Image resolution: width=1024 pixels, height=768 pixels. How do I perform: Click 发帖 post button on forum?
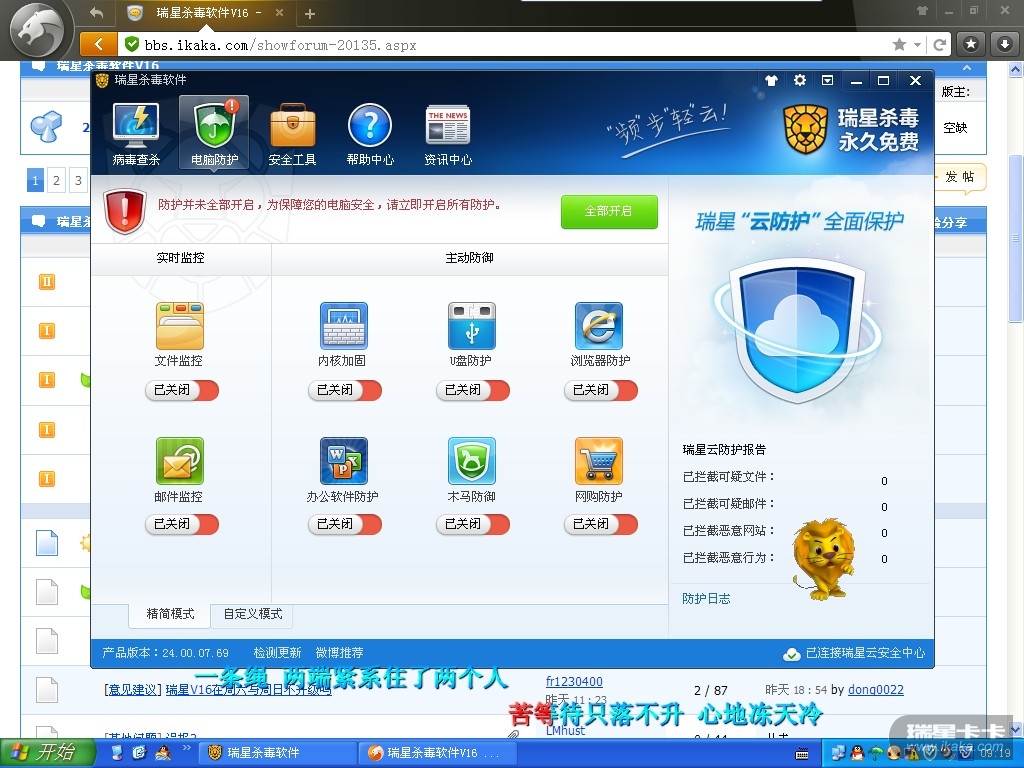[959, 177]
